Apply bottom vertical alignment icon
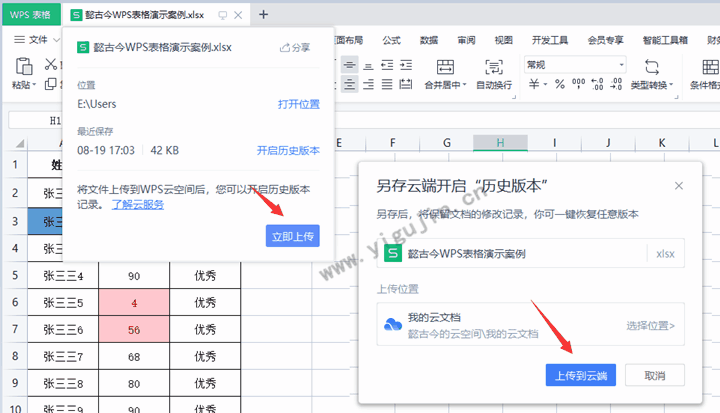The height and width of the screenshot is (413, 720). click(368, 66)
